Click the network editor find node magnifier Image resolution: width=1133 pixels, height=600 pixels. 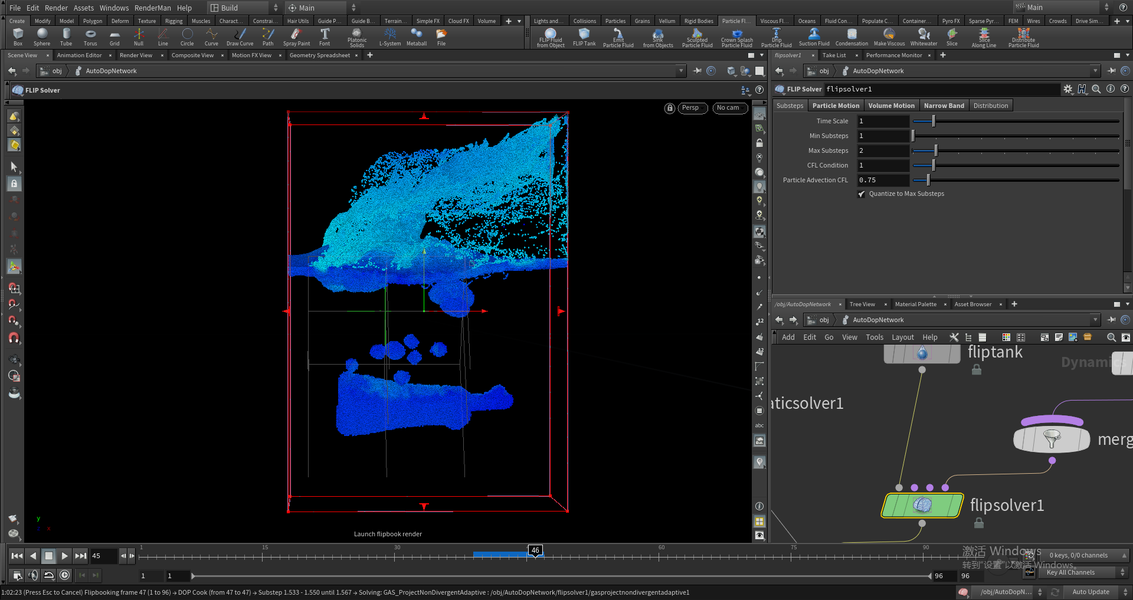[x=1111, y=337]
